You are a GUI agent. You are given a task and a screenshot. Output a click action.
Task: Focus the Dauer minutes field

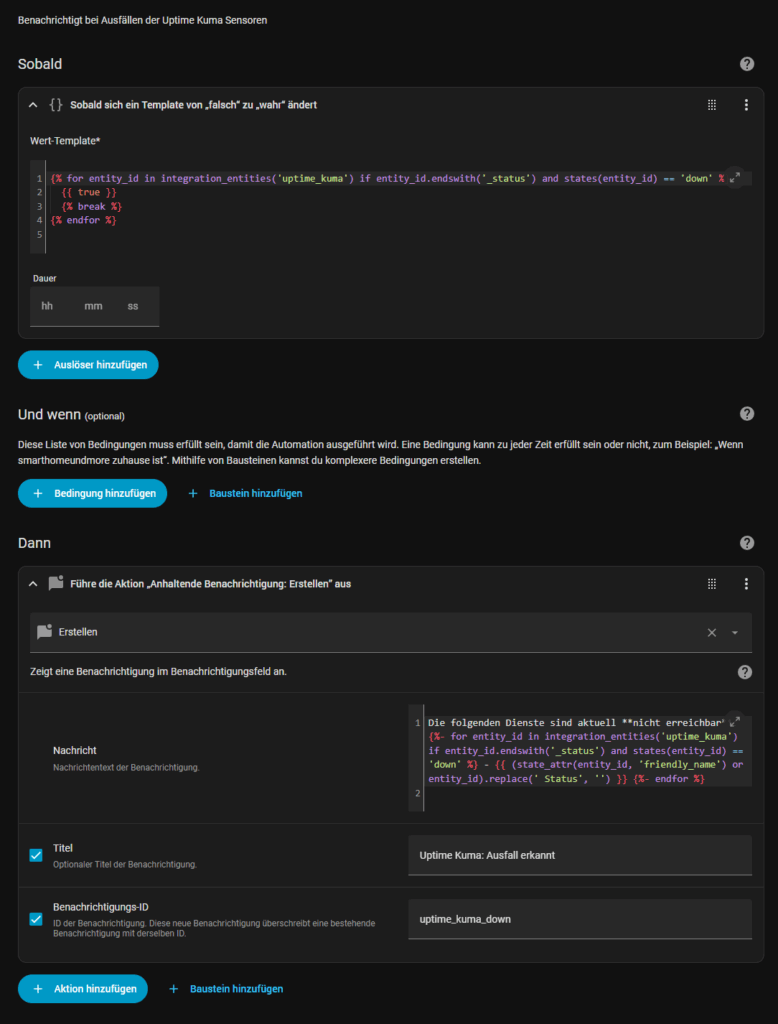coord(93,306)
